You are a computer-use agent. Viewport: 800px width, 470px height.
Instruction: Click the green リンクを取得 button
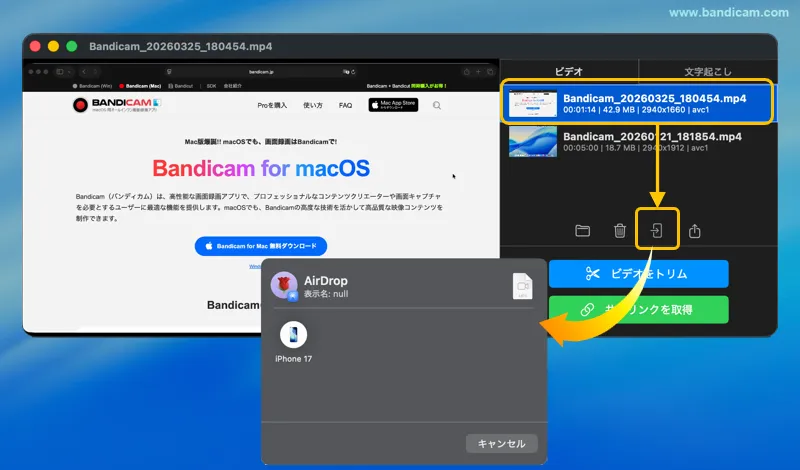point(638,309)
